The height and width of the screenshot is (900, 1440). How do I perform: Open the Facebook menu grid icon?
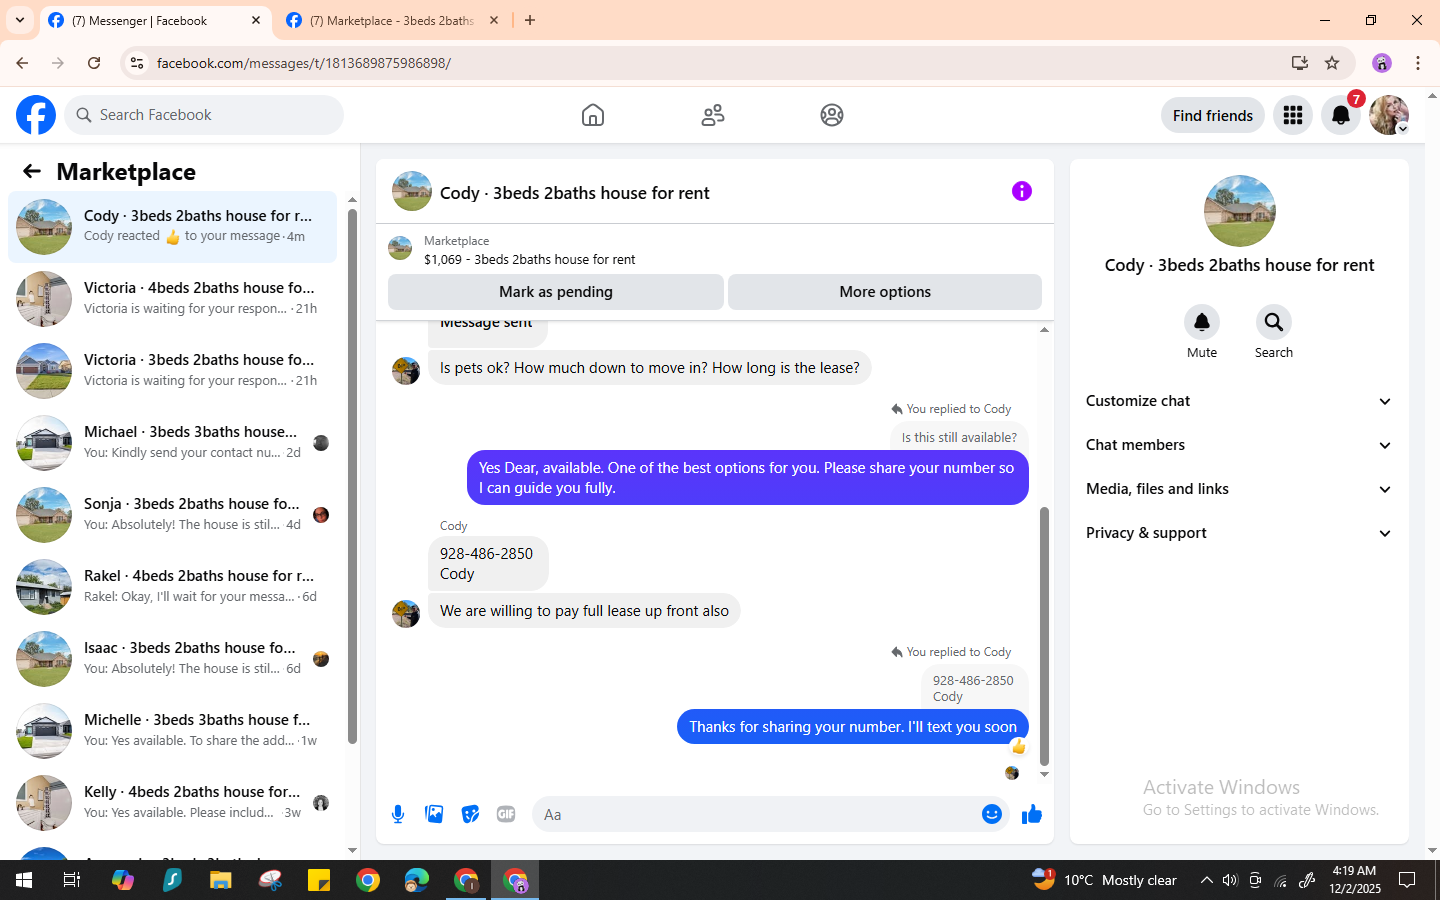point(1293,115)
